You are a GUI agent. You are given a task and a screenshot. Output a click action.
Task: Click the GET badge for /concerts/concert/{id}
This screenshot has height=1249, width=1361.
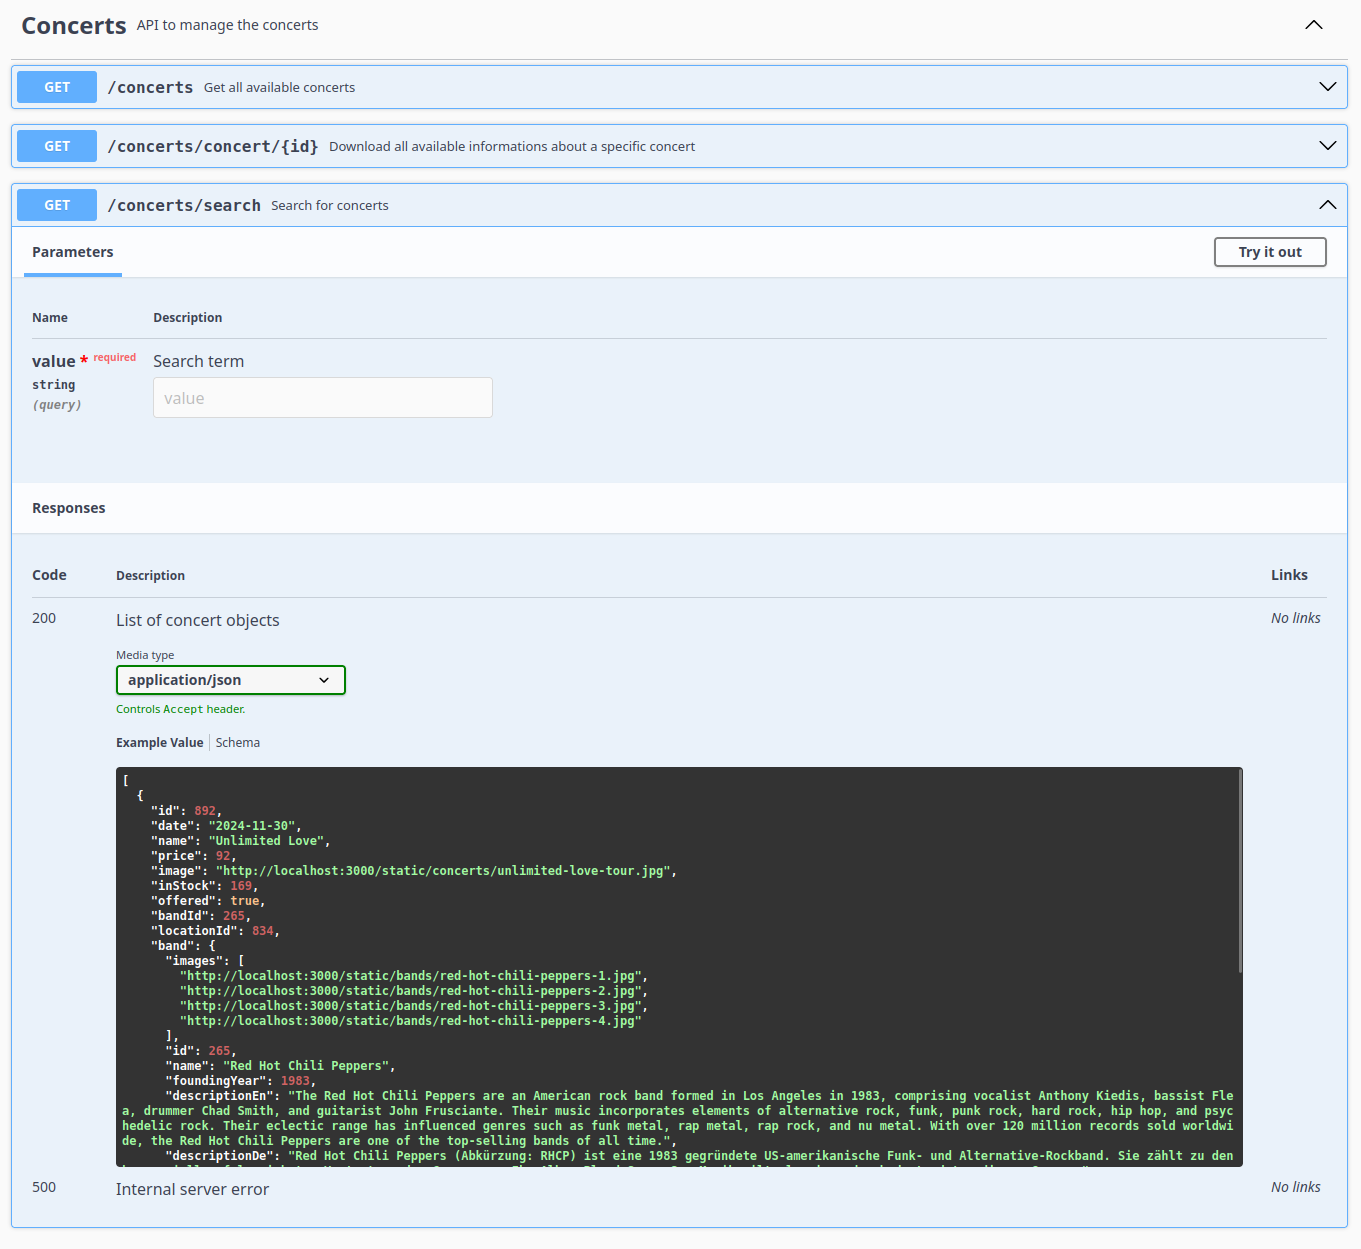tap(57, 146)
